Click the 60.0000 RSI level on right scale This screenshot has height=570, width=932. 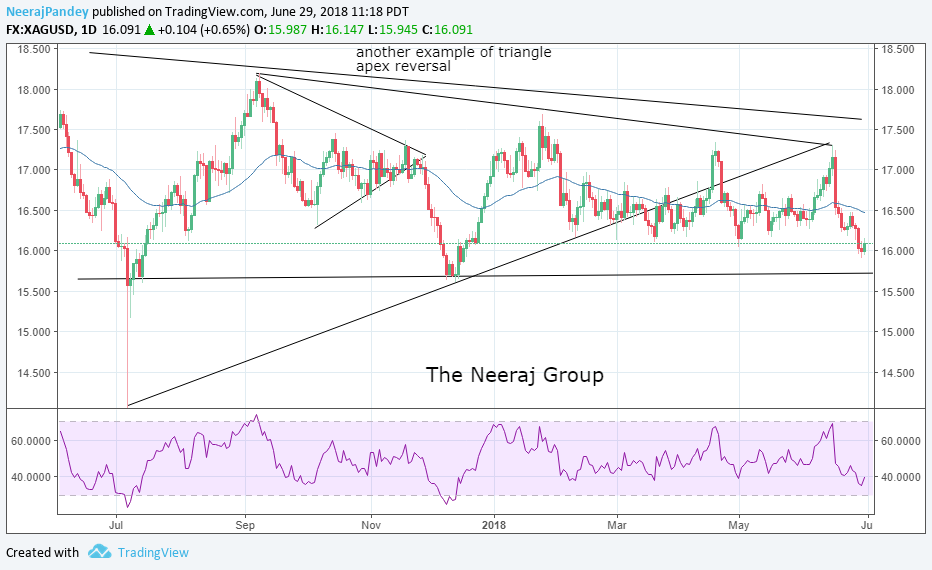pos(900,441)
